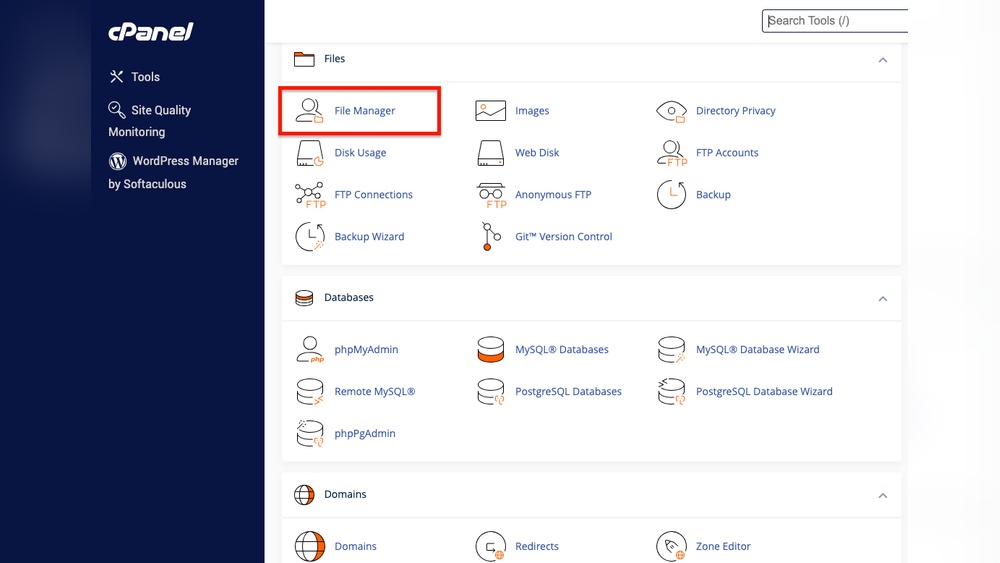
Task: Click the Databases section header icon
Action: [x=304, y=298]
